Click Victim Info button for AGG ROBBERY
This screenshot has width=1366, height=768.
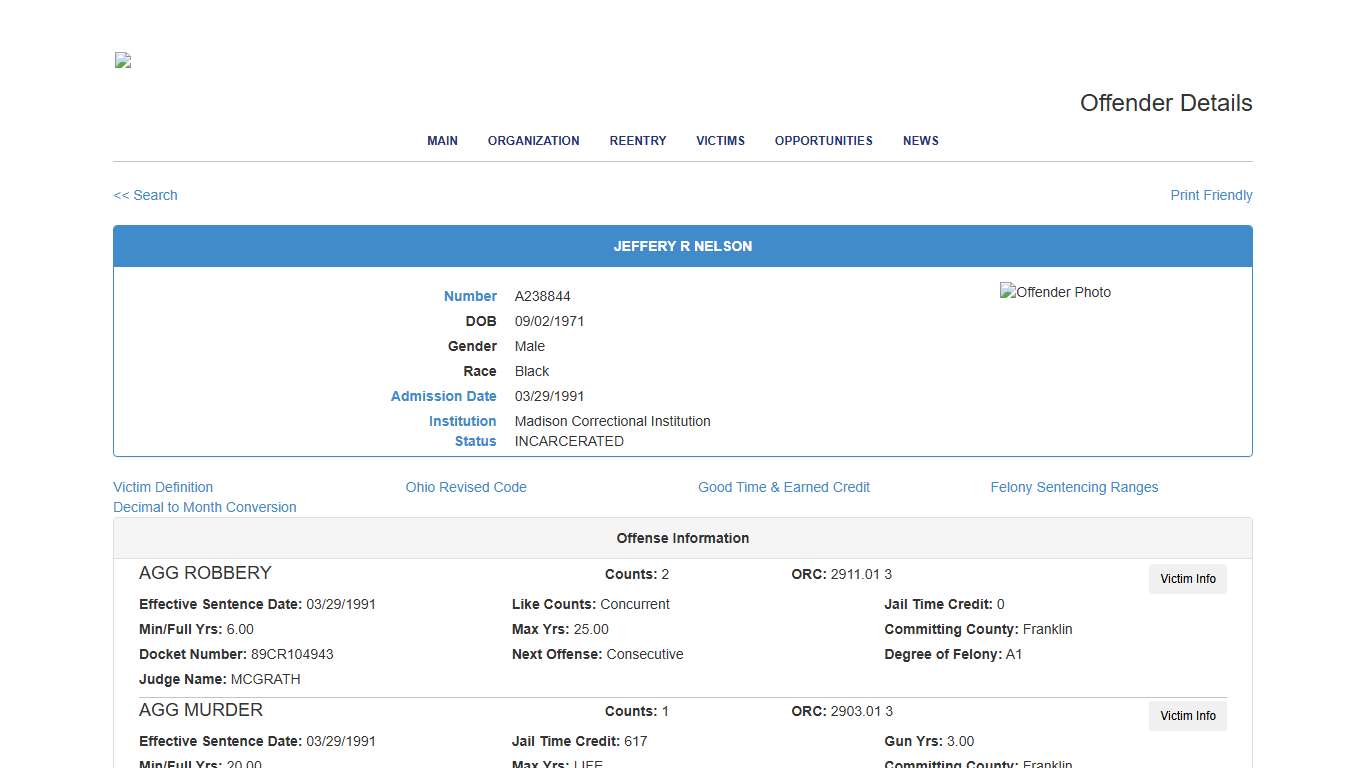(1187, 579)
